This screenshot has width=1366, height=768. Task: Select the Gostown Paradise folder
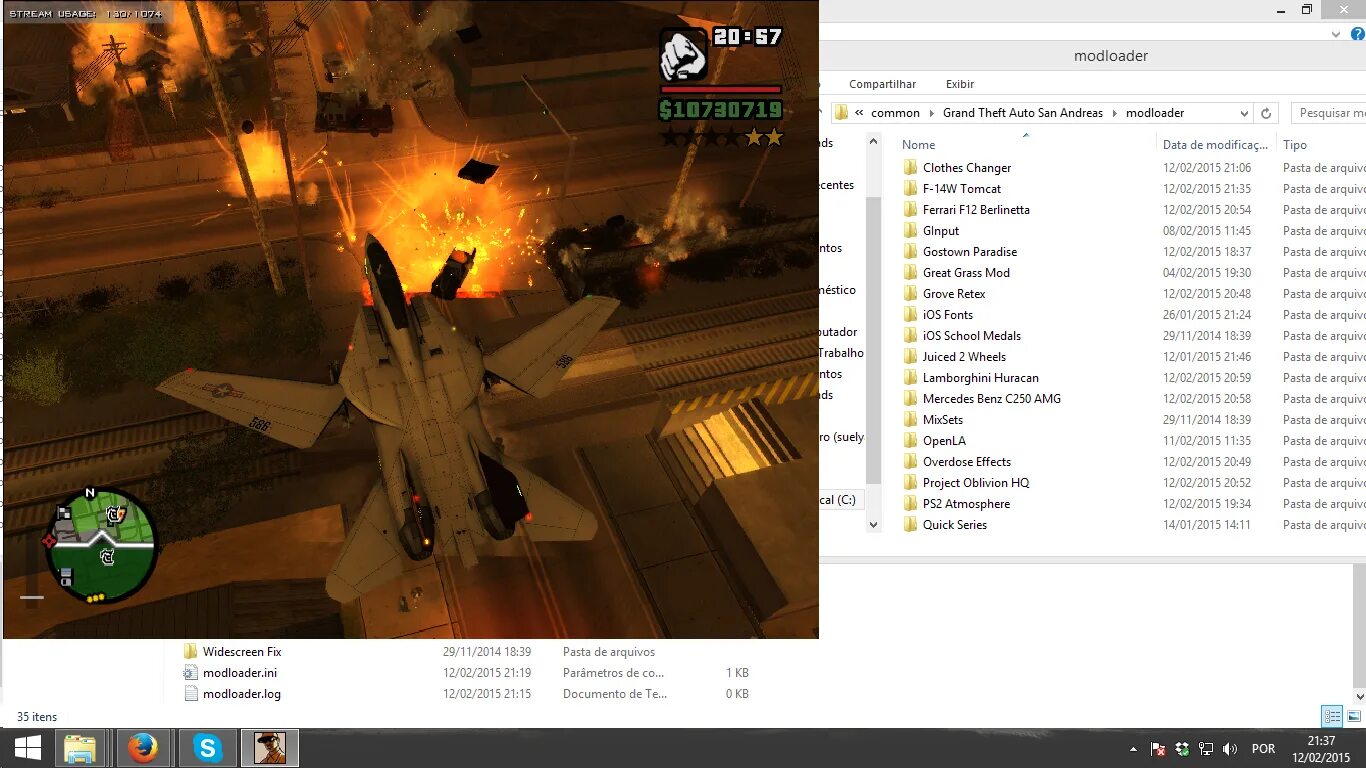click(x=970, y=252)
